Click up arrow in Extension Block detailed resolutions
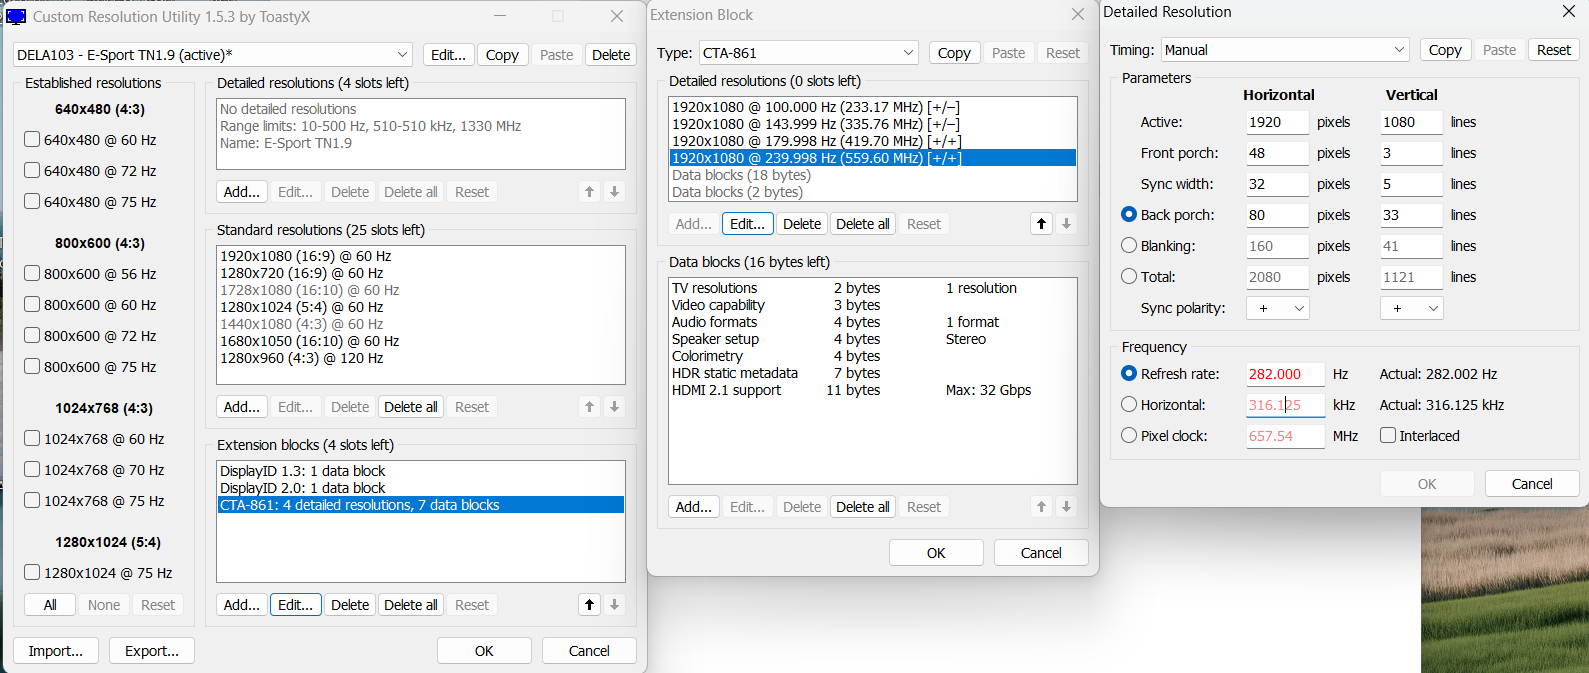This screenshot has height=673, width=1589. click(1041, 224)
